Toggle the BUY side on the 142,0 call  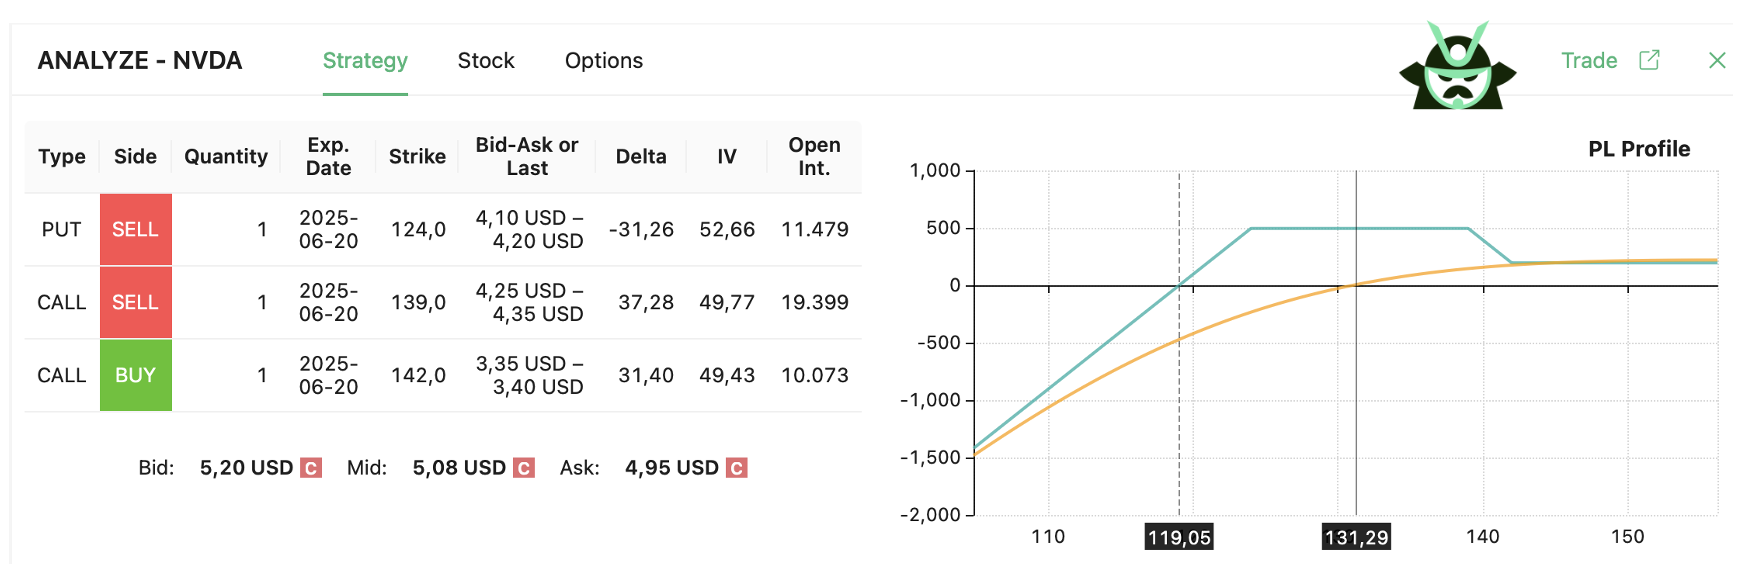tap(136, 375)
